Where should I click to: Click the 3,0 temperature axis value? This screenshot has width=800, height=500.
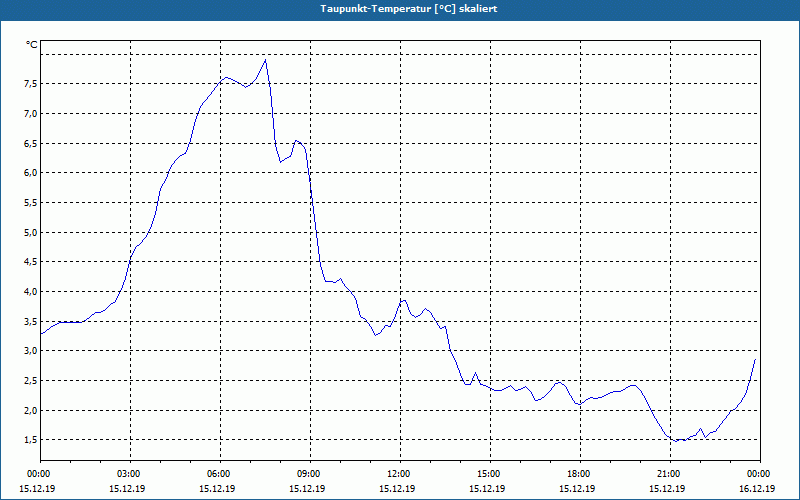click(31, 351)
